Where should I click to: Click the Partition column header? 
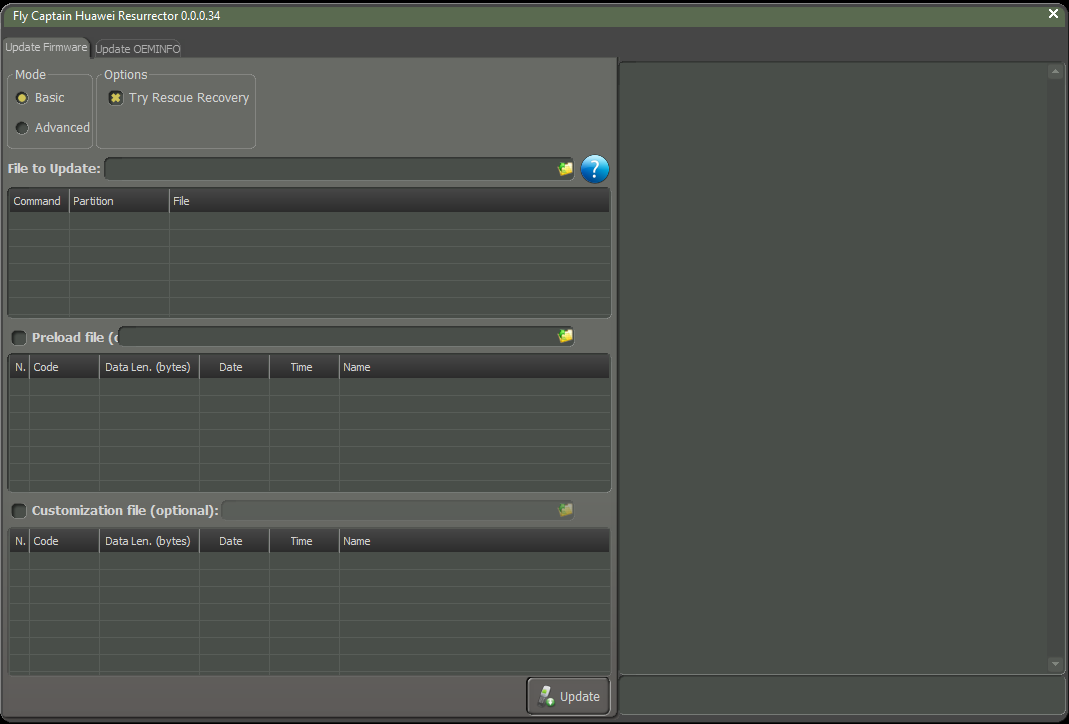coord(119,201)
